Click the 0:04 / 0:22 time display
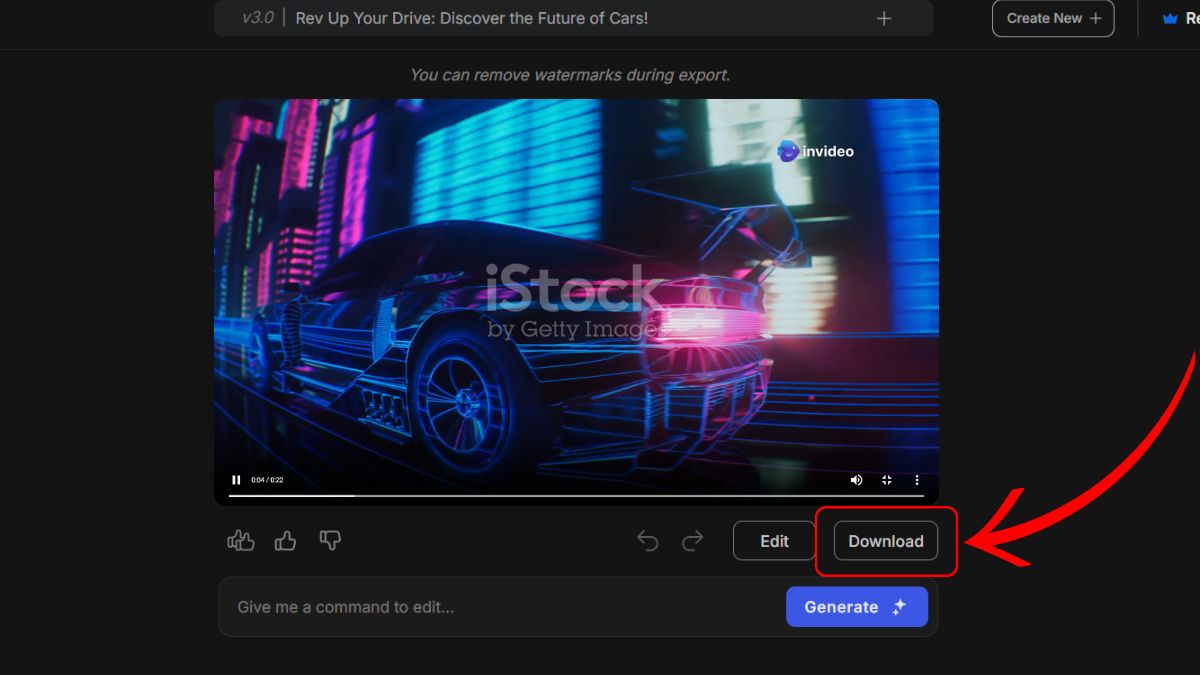The width and height of the screenshot is (1200, 675). (x=267, y=480)
